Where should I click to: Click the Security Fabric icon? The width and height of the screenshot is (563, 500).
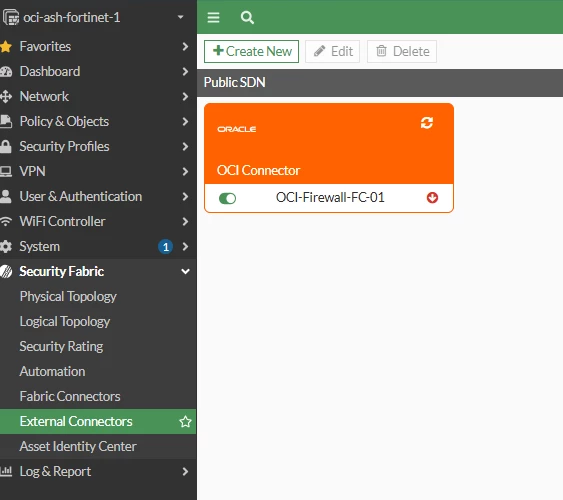tap(6, 271)
